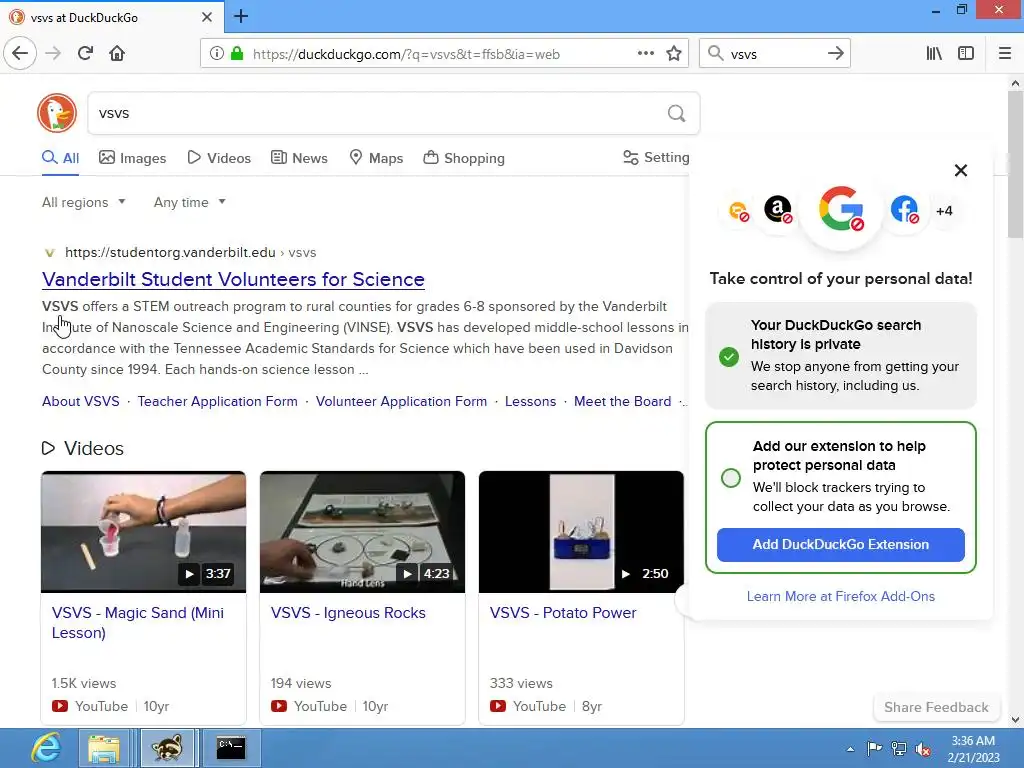
Task: Play the Igneous Rocks video thumbnail
Action: (x=362, y=532)
